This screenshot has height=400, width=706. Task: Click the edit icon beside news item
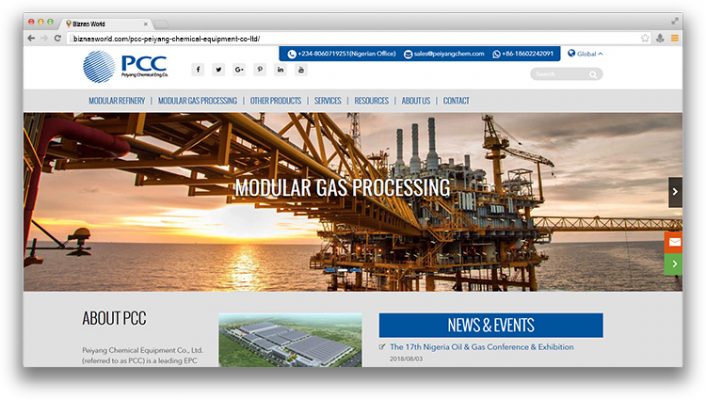pos(382,346)
